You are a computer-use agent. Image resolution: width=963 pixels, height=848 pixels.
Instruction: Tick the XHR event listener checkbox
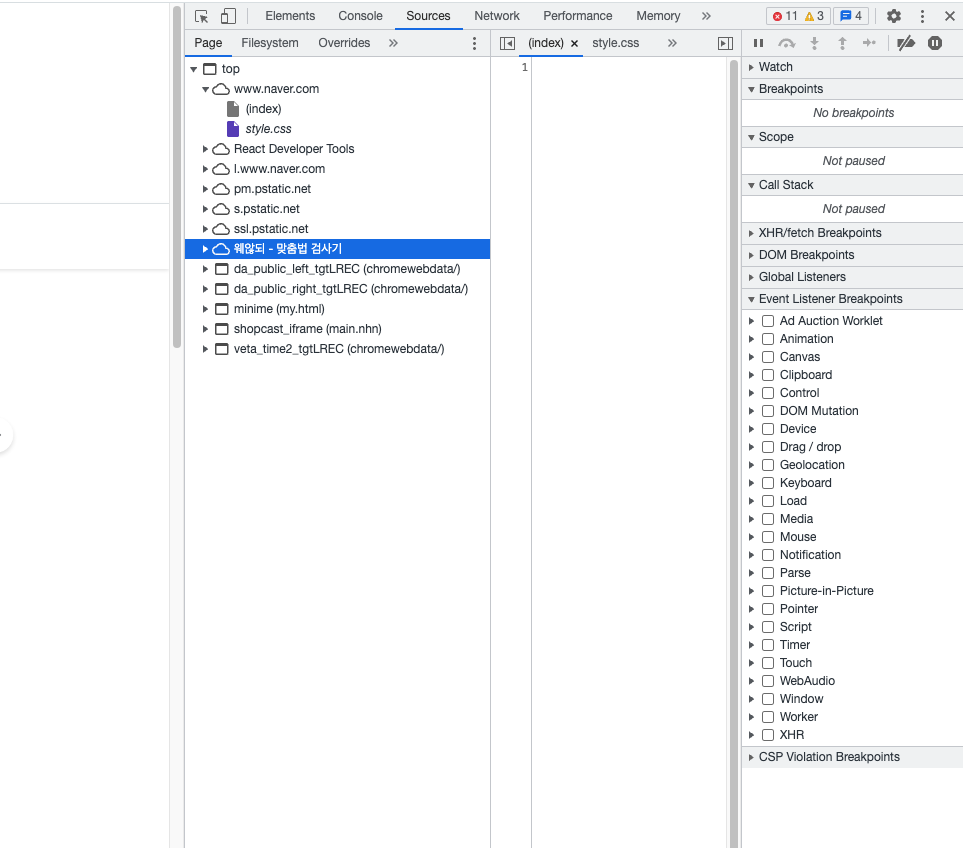pyautogui.click(x=768, y=735)
